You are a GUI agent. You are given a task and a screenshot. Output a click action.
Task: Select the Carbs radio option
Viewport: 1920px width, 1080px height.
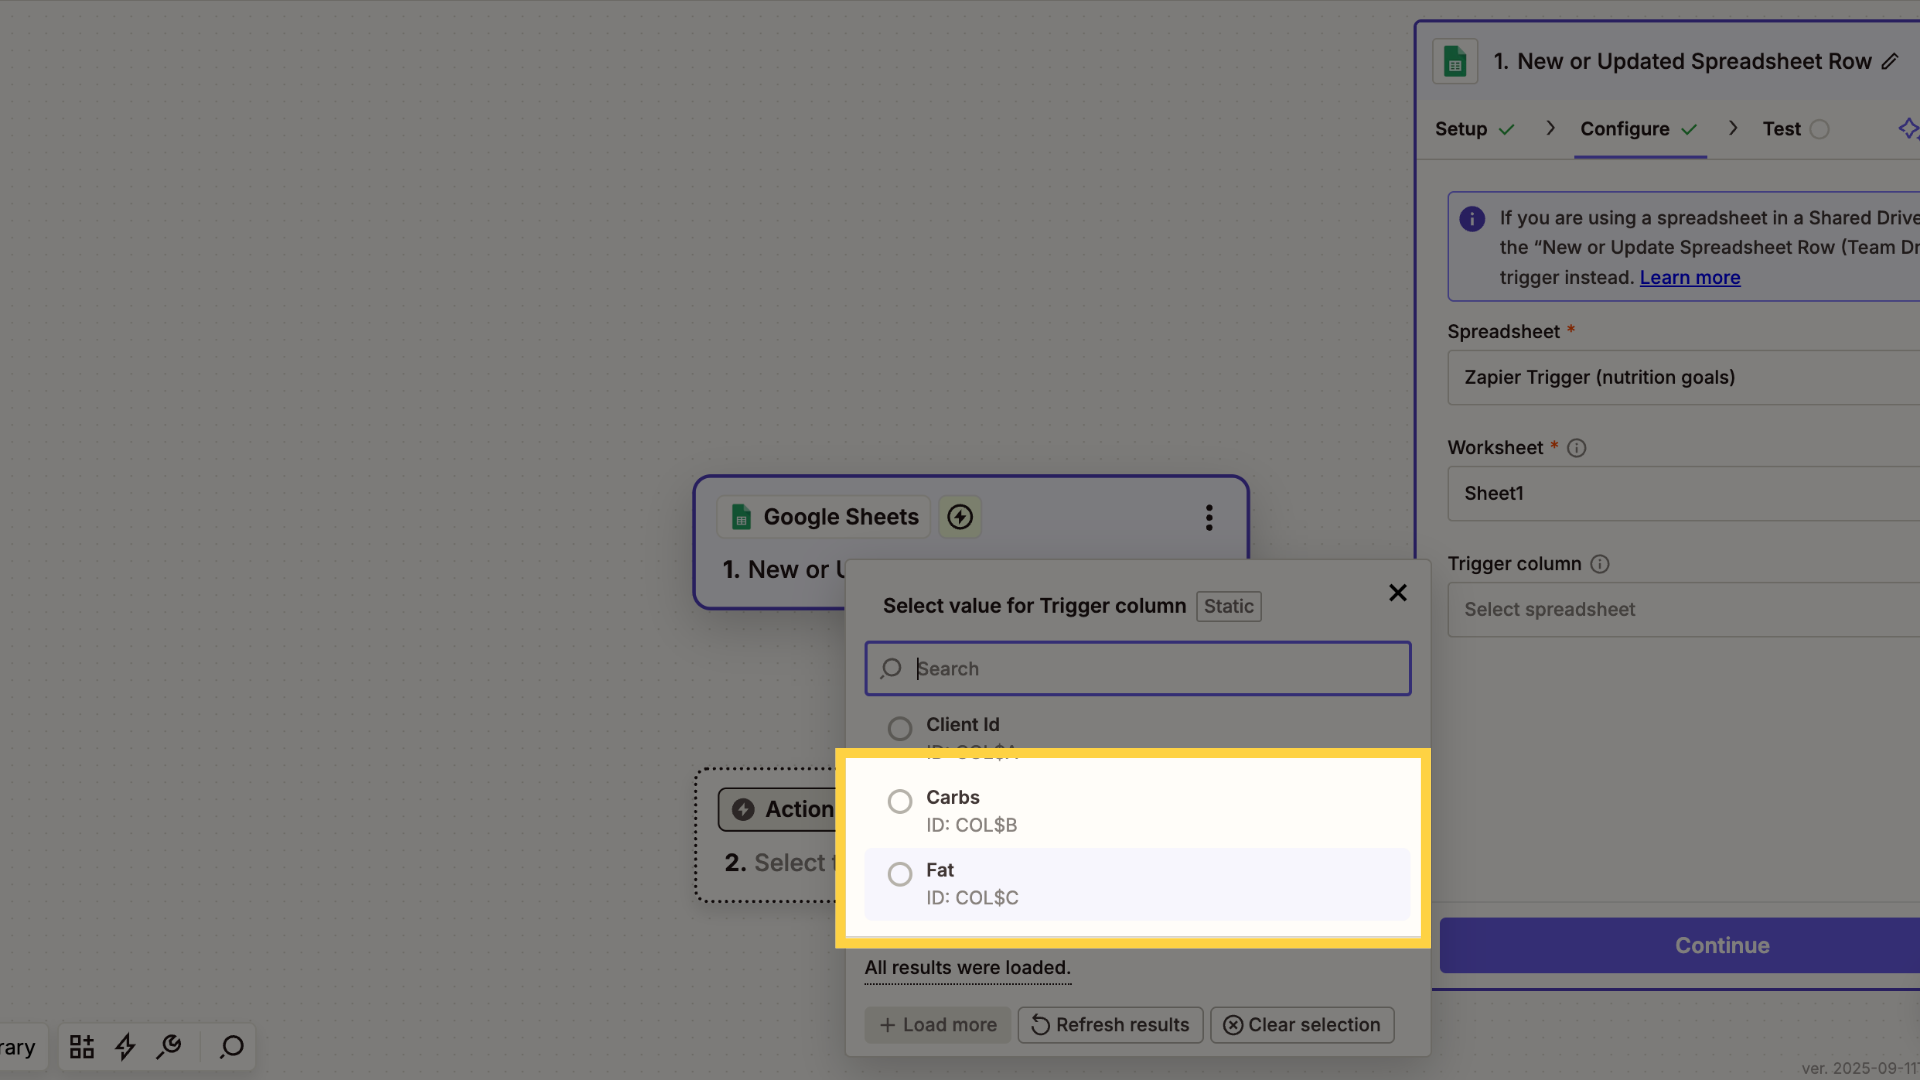[x=900, y=801]
